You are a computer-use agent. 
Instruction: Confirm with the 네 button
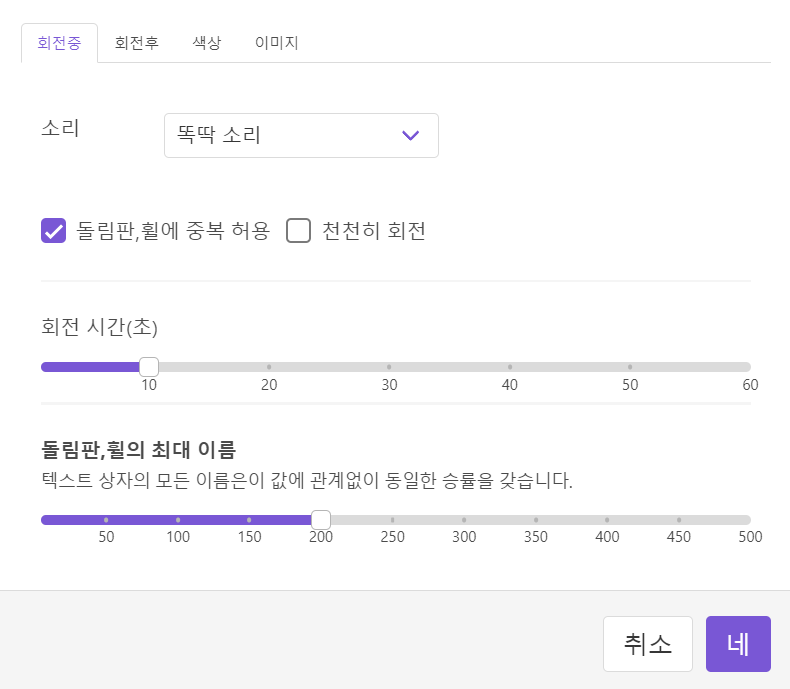[x=738, y=644]
